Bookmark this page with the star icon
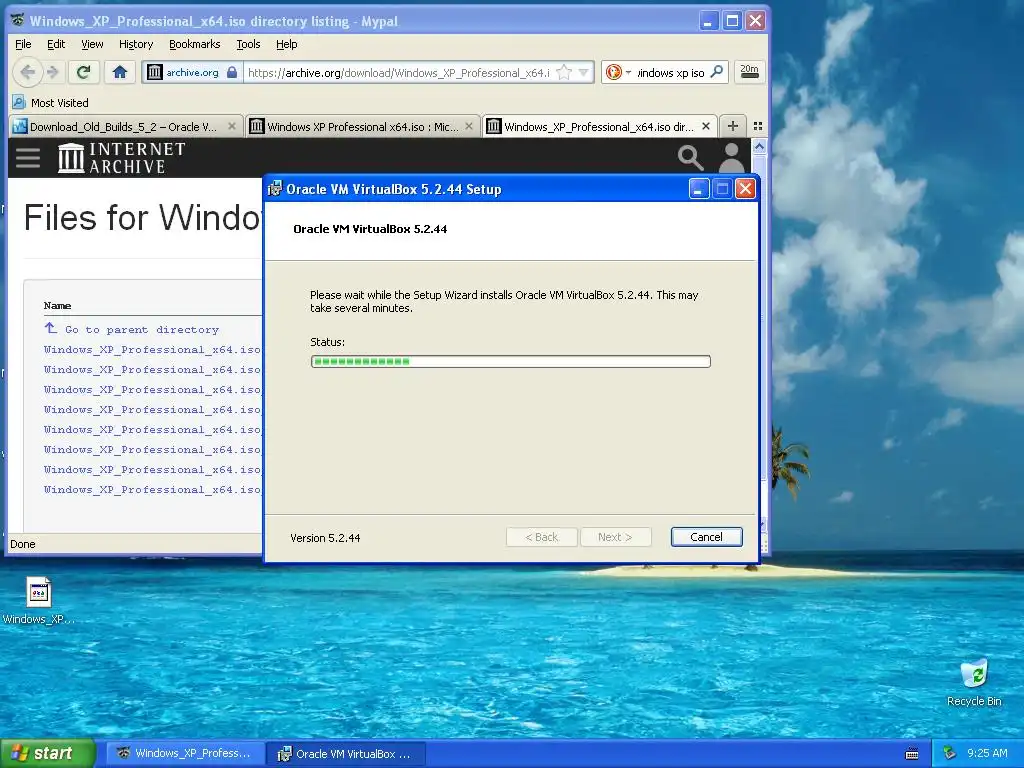 point(564,72)
